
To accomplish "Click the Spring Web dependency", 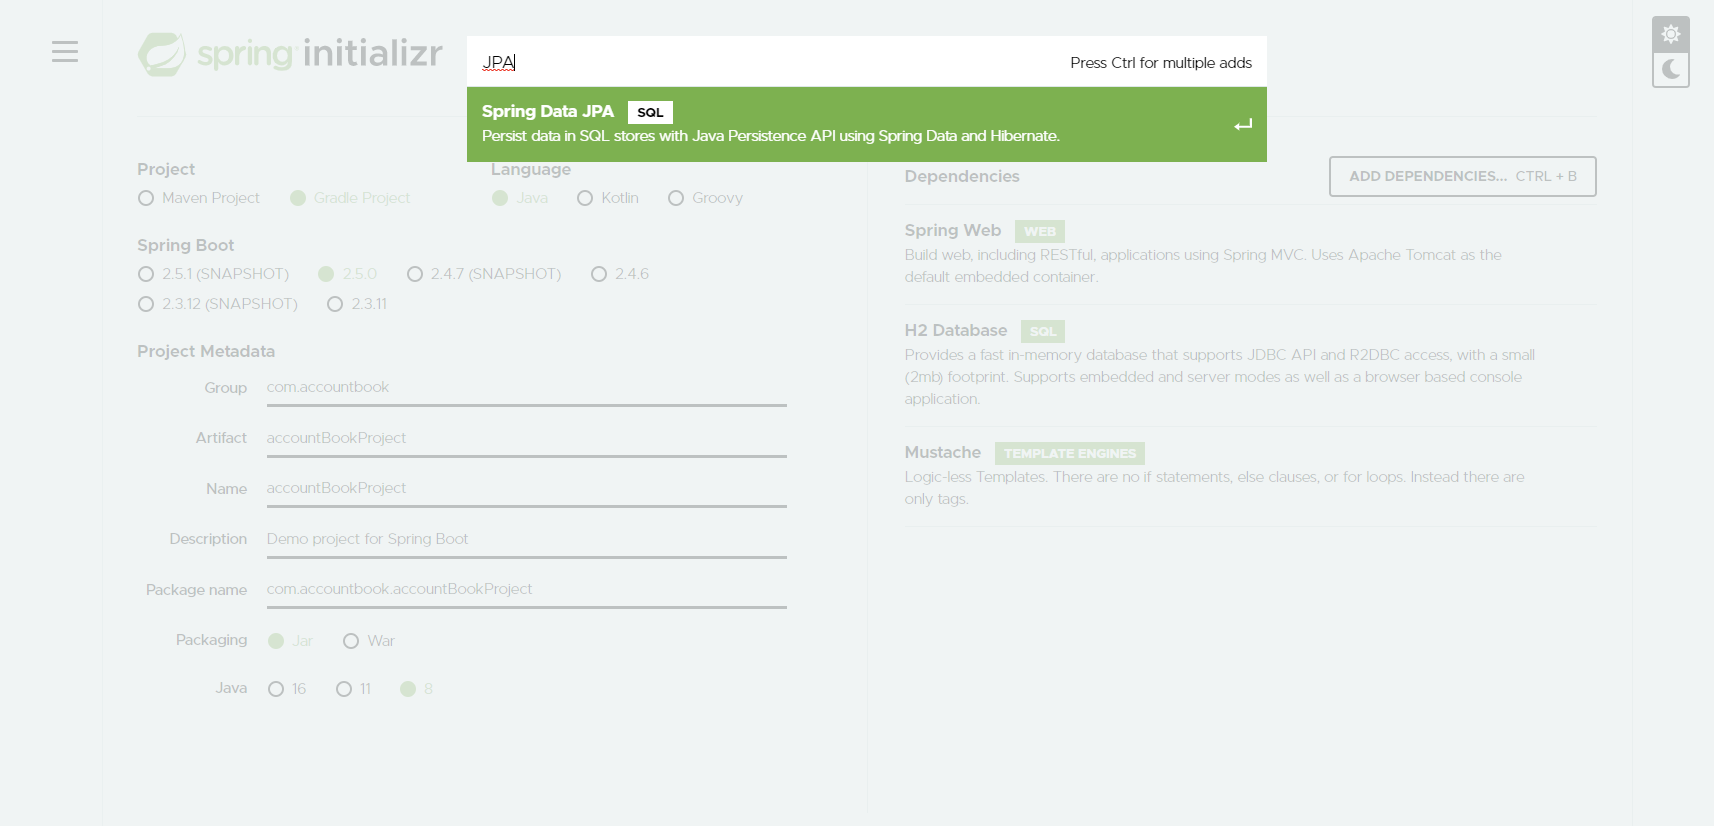I will pos(1250,254).
